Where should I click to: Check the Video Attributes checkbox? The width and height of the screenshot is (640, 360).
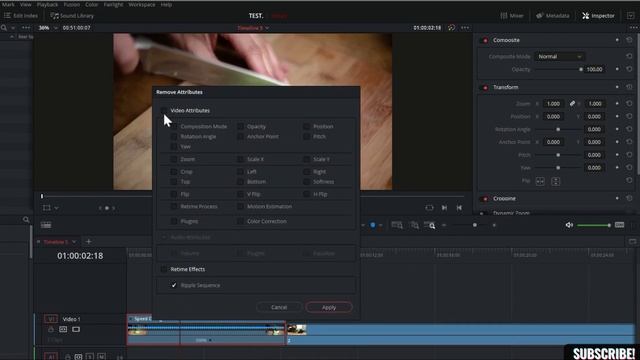[x=164, y=110]
